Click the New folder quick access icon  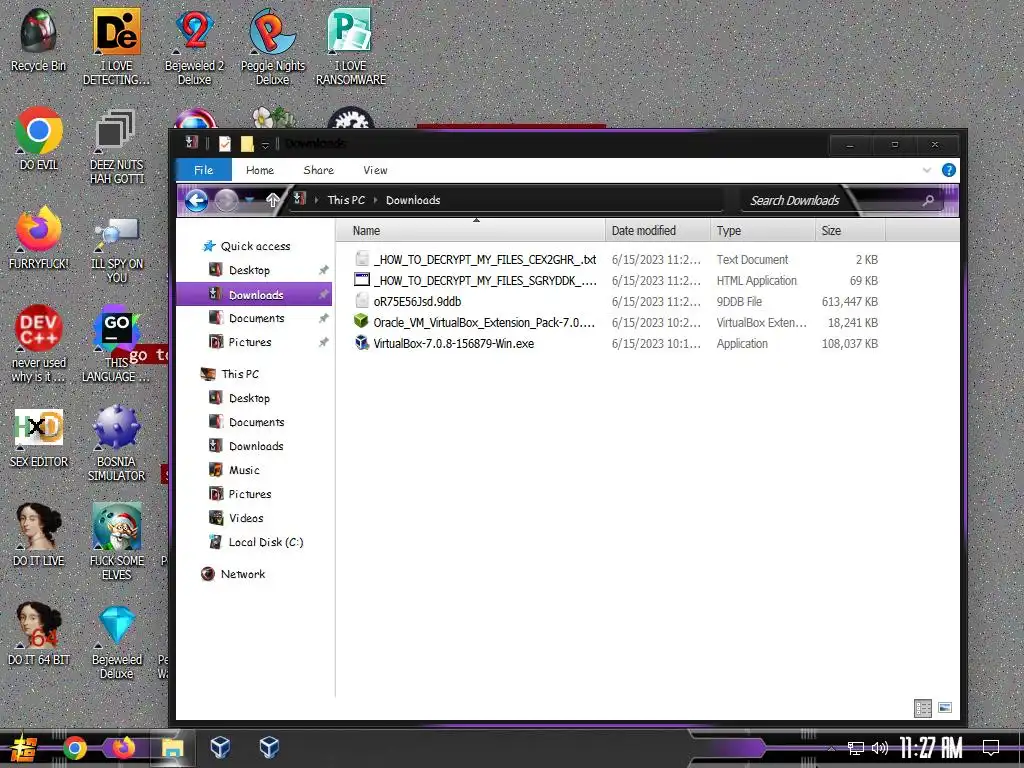pyautogui.click(x=247, y=143)
